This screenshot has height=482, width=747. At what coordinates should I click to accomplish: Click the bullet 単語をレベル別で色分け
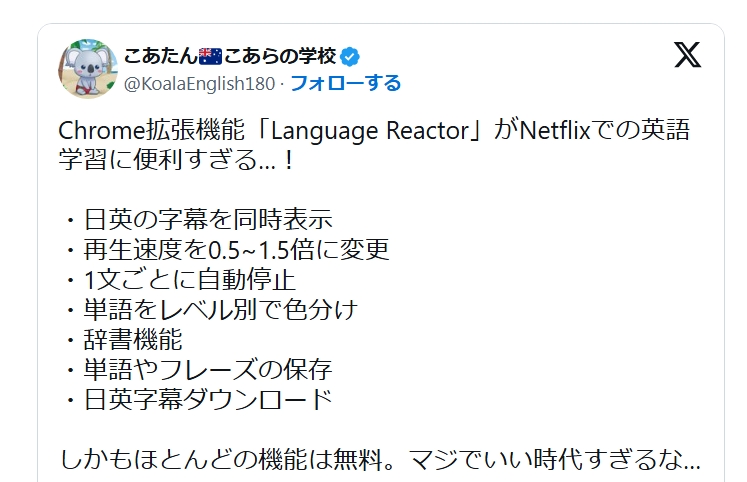[221, 310]
